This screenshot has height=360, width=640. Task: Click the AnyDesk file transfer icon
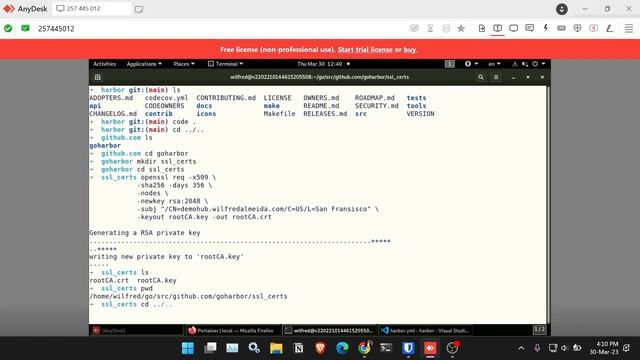coord(482,28)
